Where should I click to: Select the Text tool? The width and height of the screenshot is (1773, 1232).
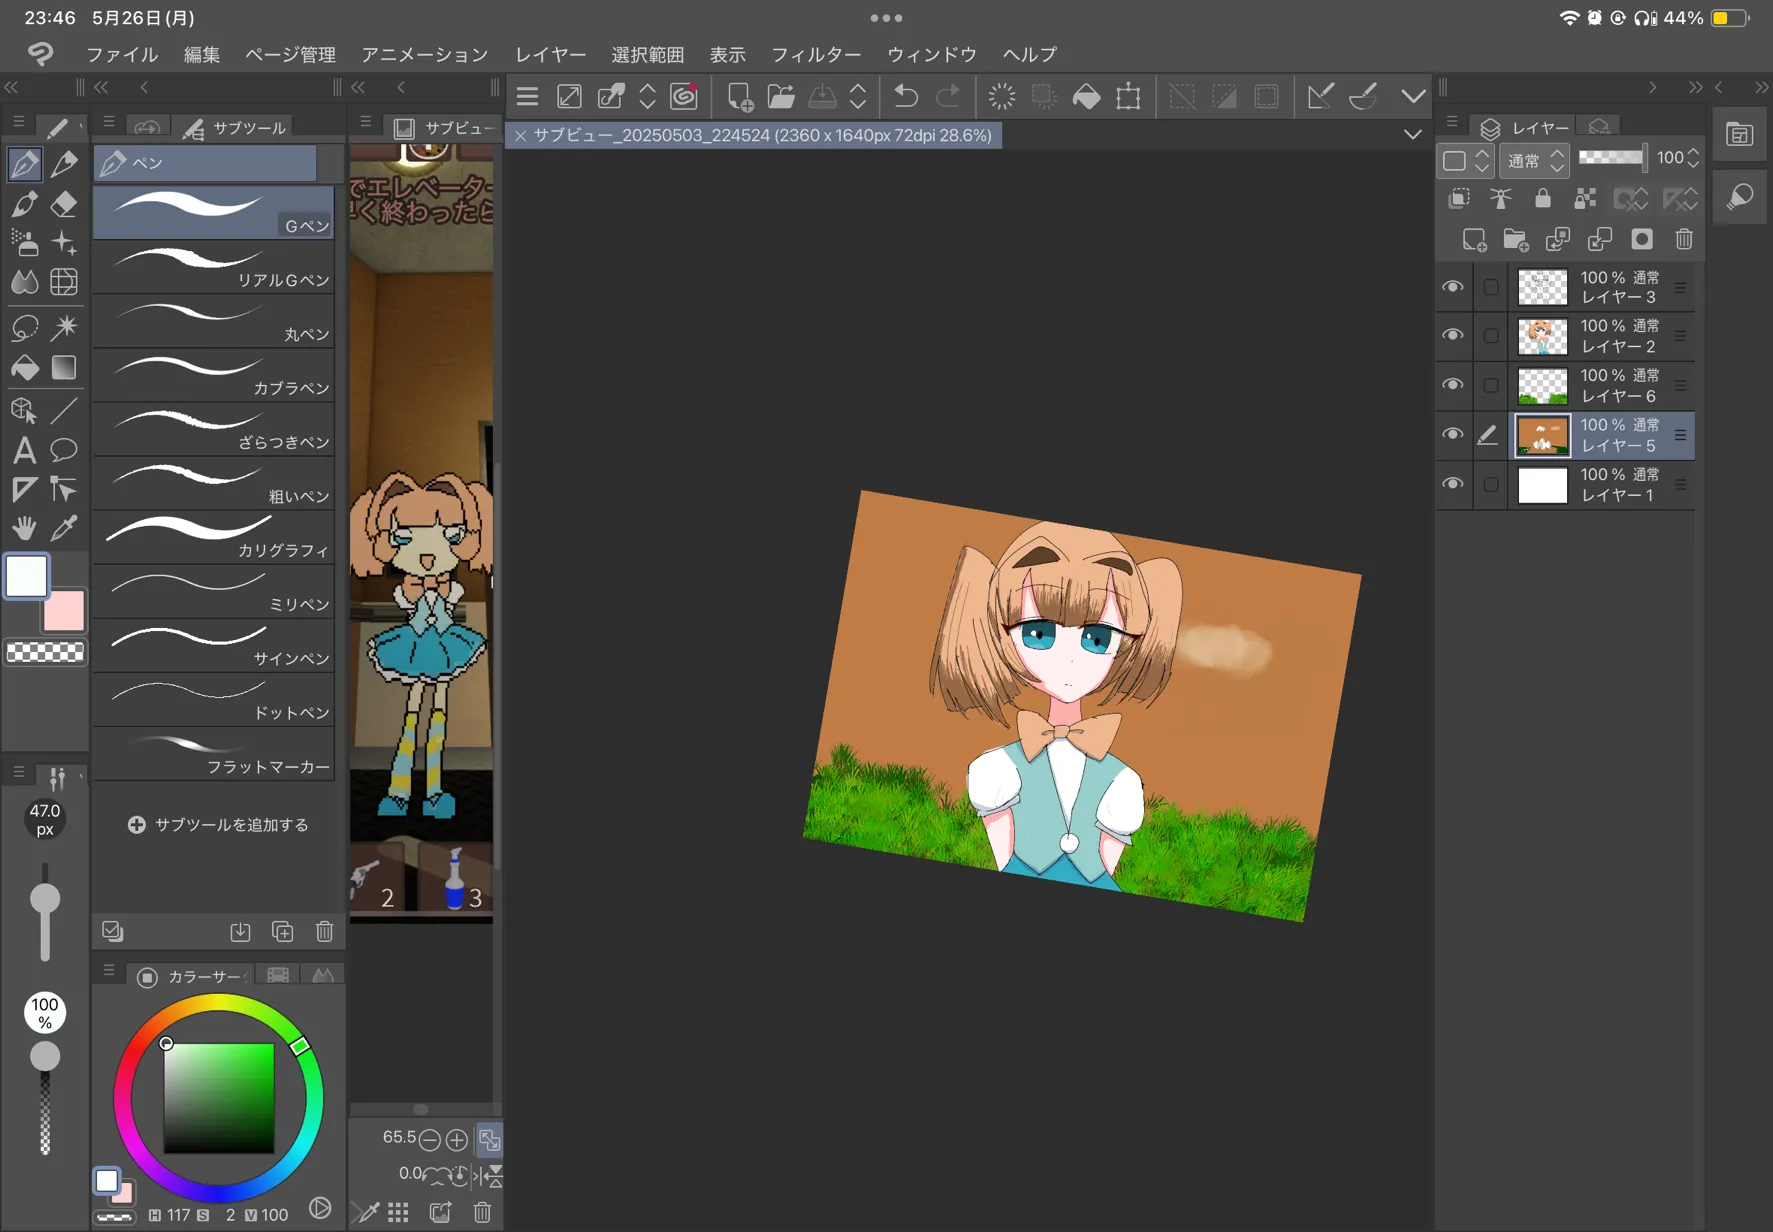tap(24, 450)
